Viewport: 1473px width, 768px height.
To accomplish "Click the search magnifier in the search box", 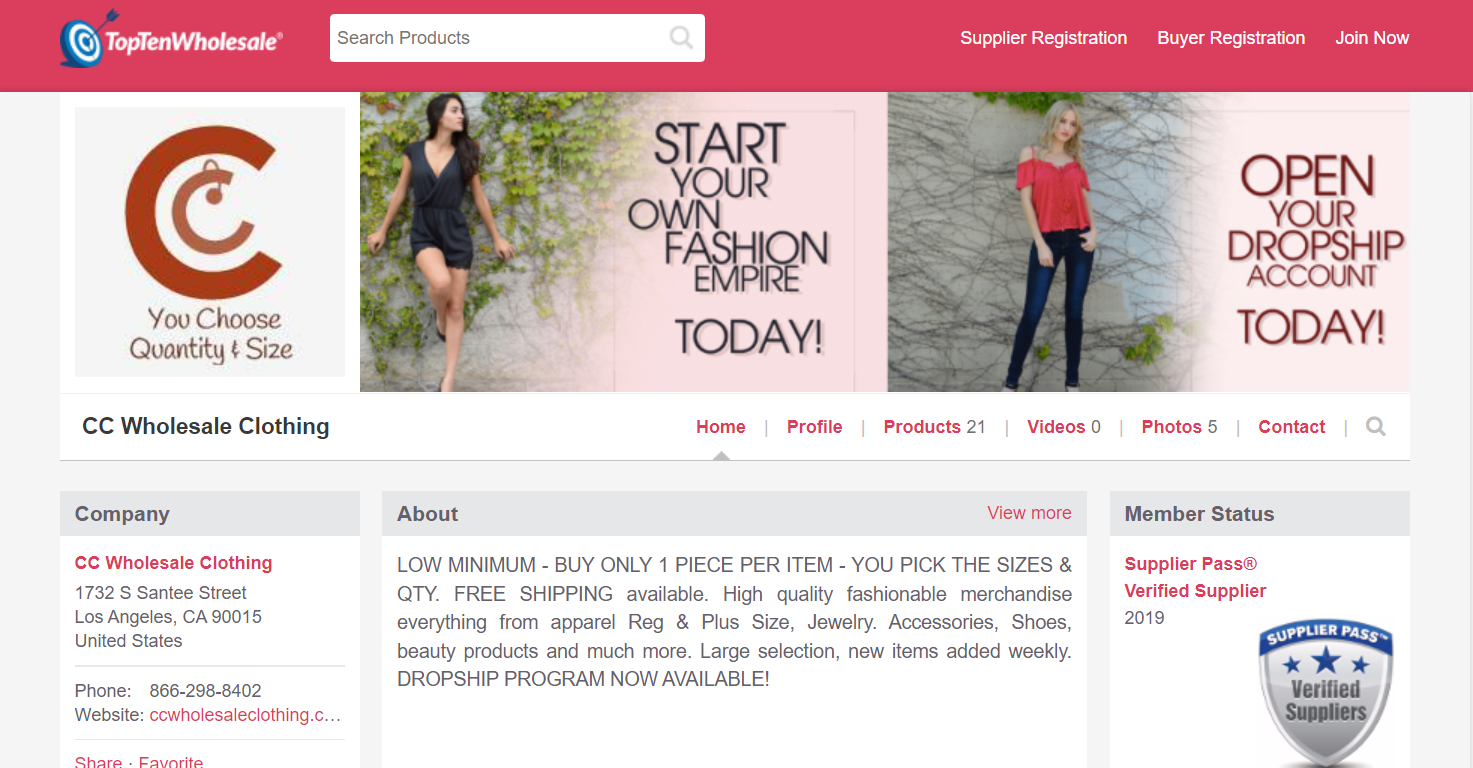I will point(681,38).
